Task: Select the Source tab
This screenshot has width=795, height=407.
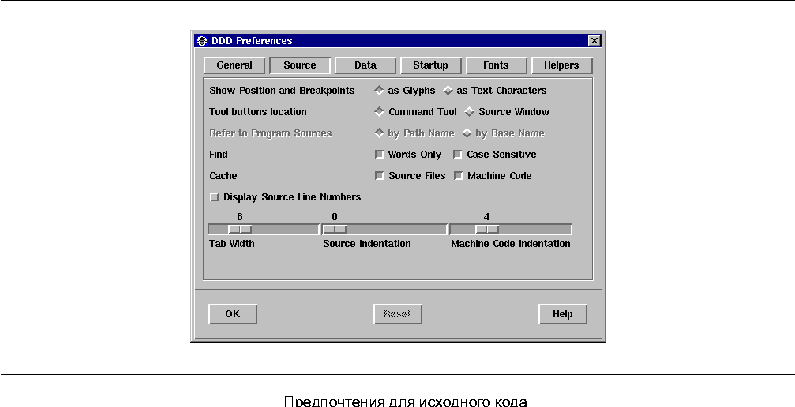Action: (x=299, y=66)
